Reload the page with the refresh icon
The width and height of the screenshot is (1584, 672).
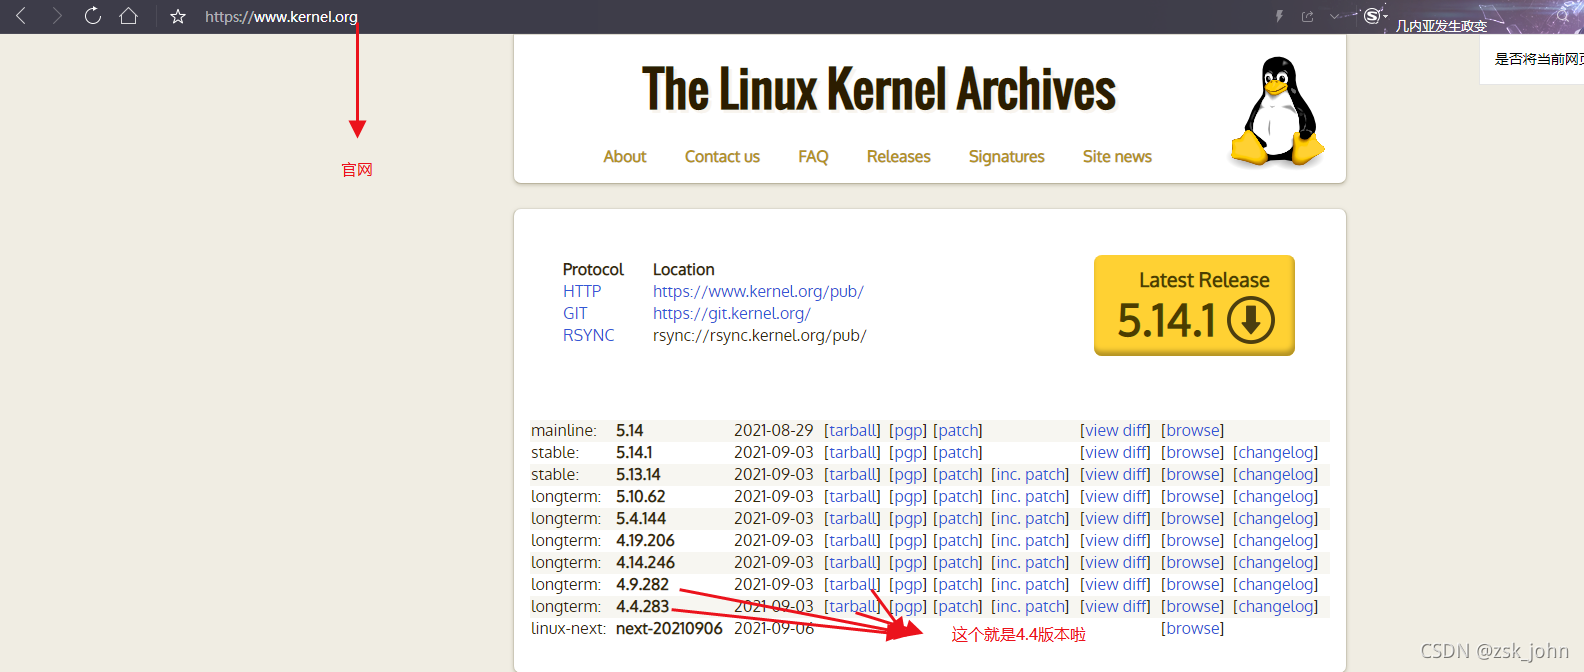tap(93, 16)
